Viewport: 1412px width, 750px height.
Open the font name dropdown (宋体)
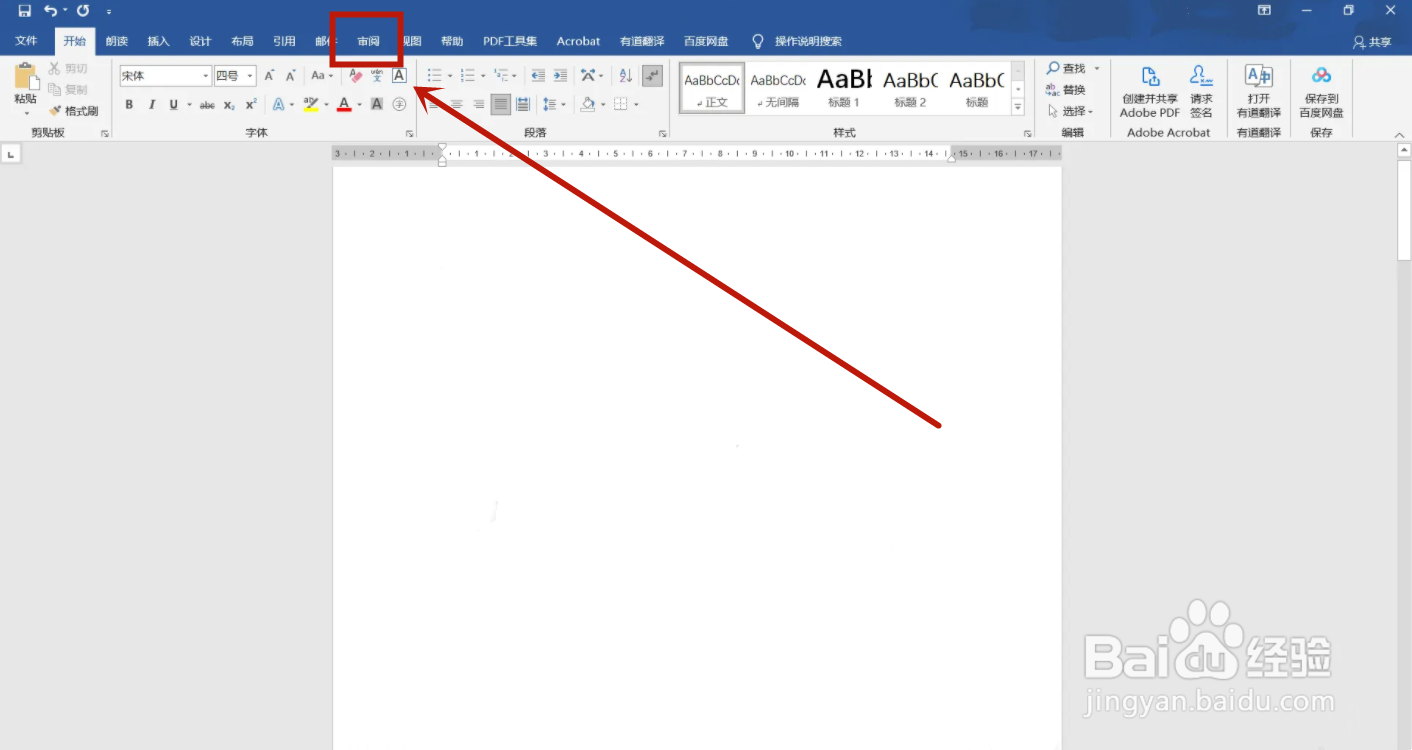206,76
